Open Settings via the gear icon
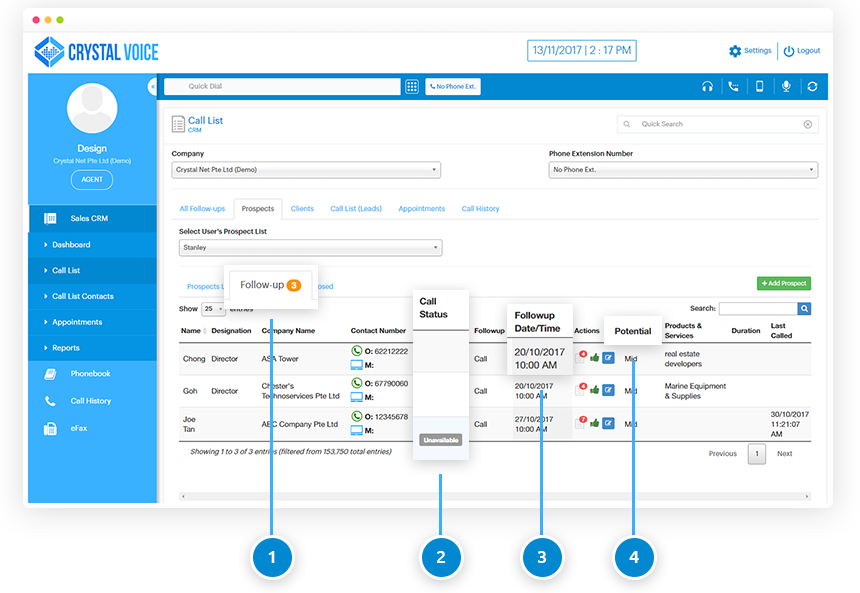This screenshot has width=860, height=593. coord(735,51)
